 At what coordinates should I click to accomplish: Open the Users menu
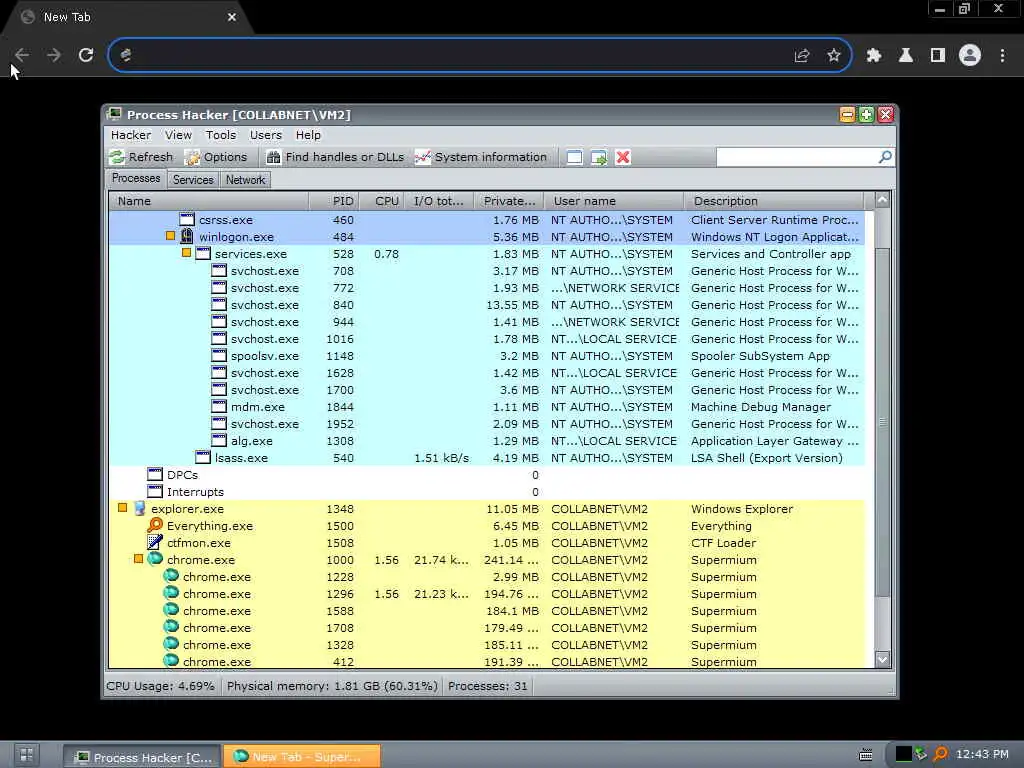(266, 135)
